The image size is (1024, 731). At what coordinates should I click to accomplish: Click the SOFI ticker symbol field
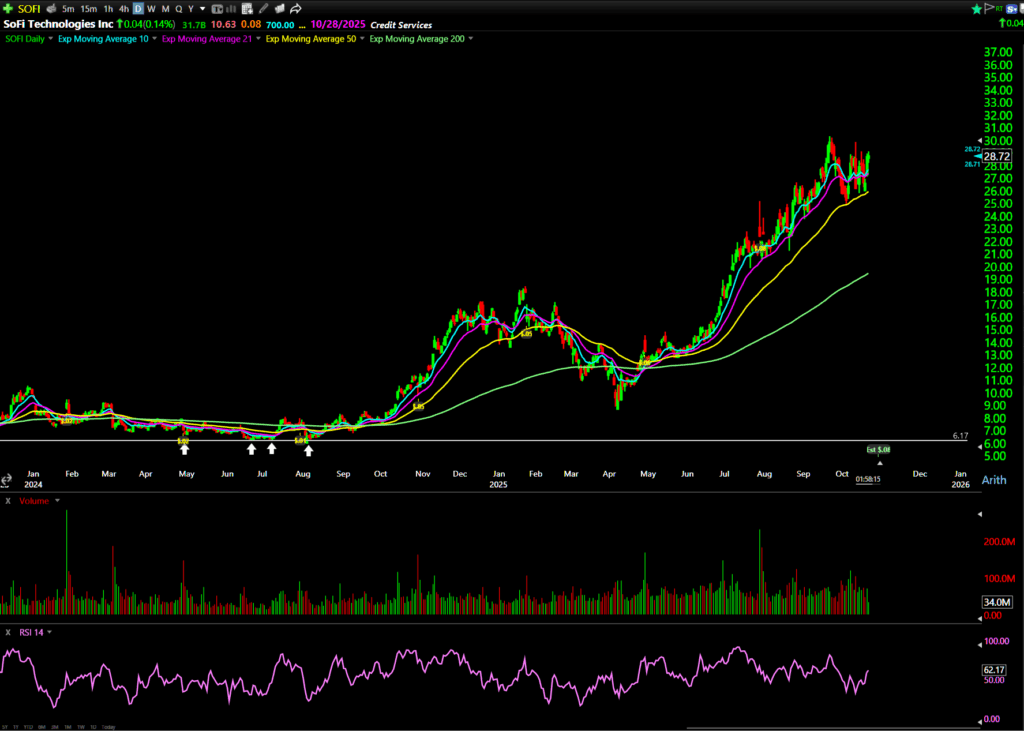pos(28,8)
